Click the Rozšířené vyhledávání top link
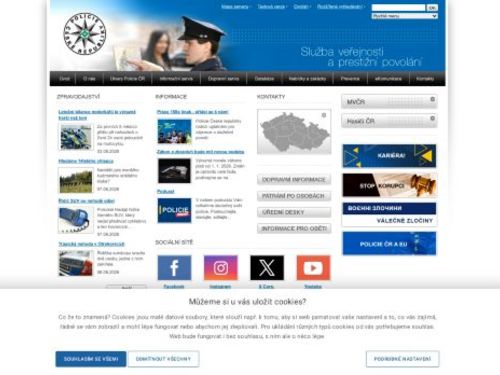The image size is (500, 375). tap(339, 7)
